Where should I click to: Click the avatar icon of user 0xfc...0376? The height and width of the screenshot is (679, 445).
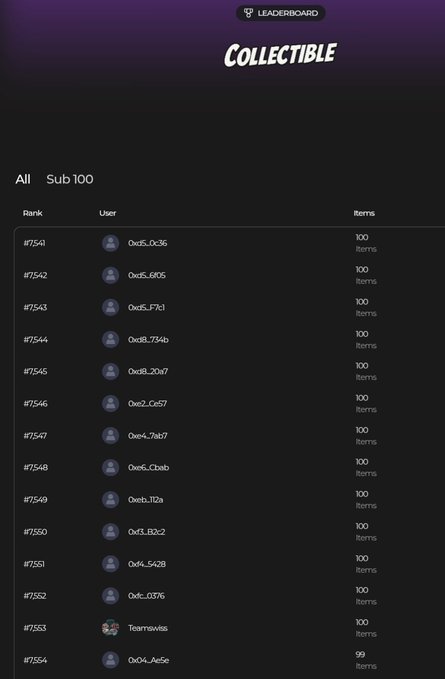coord(110,595)
